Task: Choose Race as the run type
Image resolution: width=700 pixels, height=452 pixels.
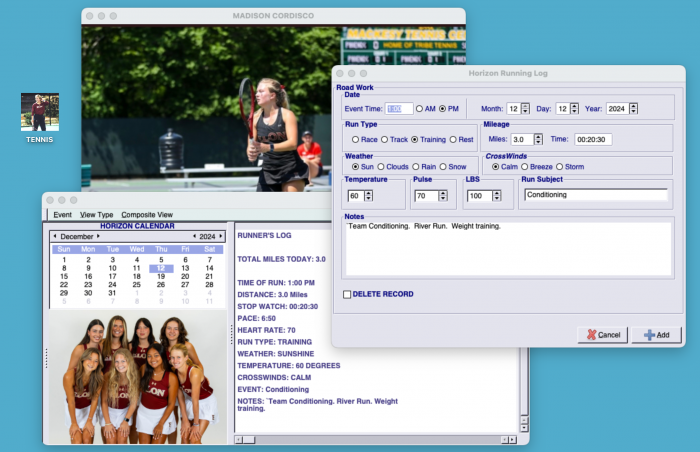Action: [354, 140]
